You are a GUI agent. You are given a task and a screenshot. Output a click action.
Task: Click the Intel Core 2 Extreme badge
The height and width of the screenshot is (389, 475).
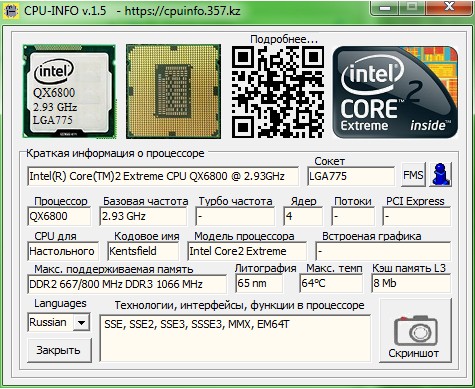tap(395, 92)
